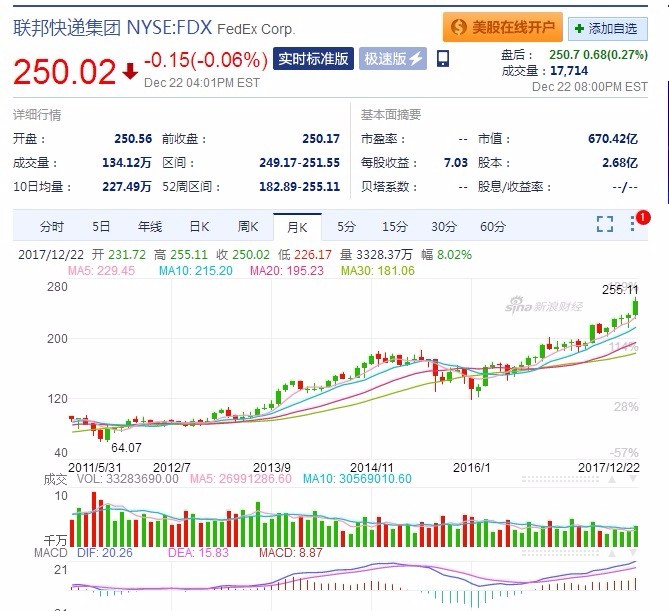The width and height of the screenshot is (669, 611).
Task: Open the chart more-options dots menu
Action: 632,224
